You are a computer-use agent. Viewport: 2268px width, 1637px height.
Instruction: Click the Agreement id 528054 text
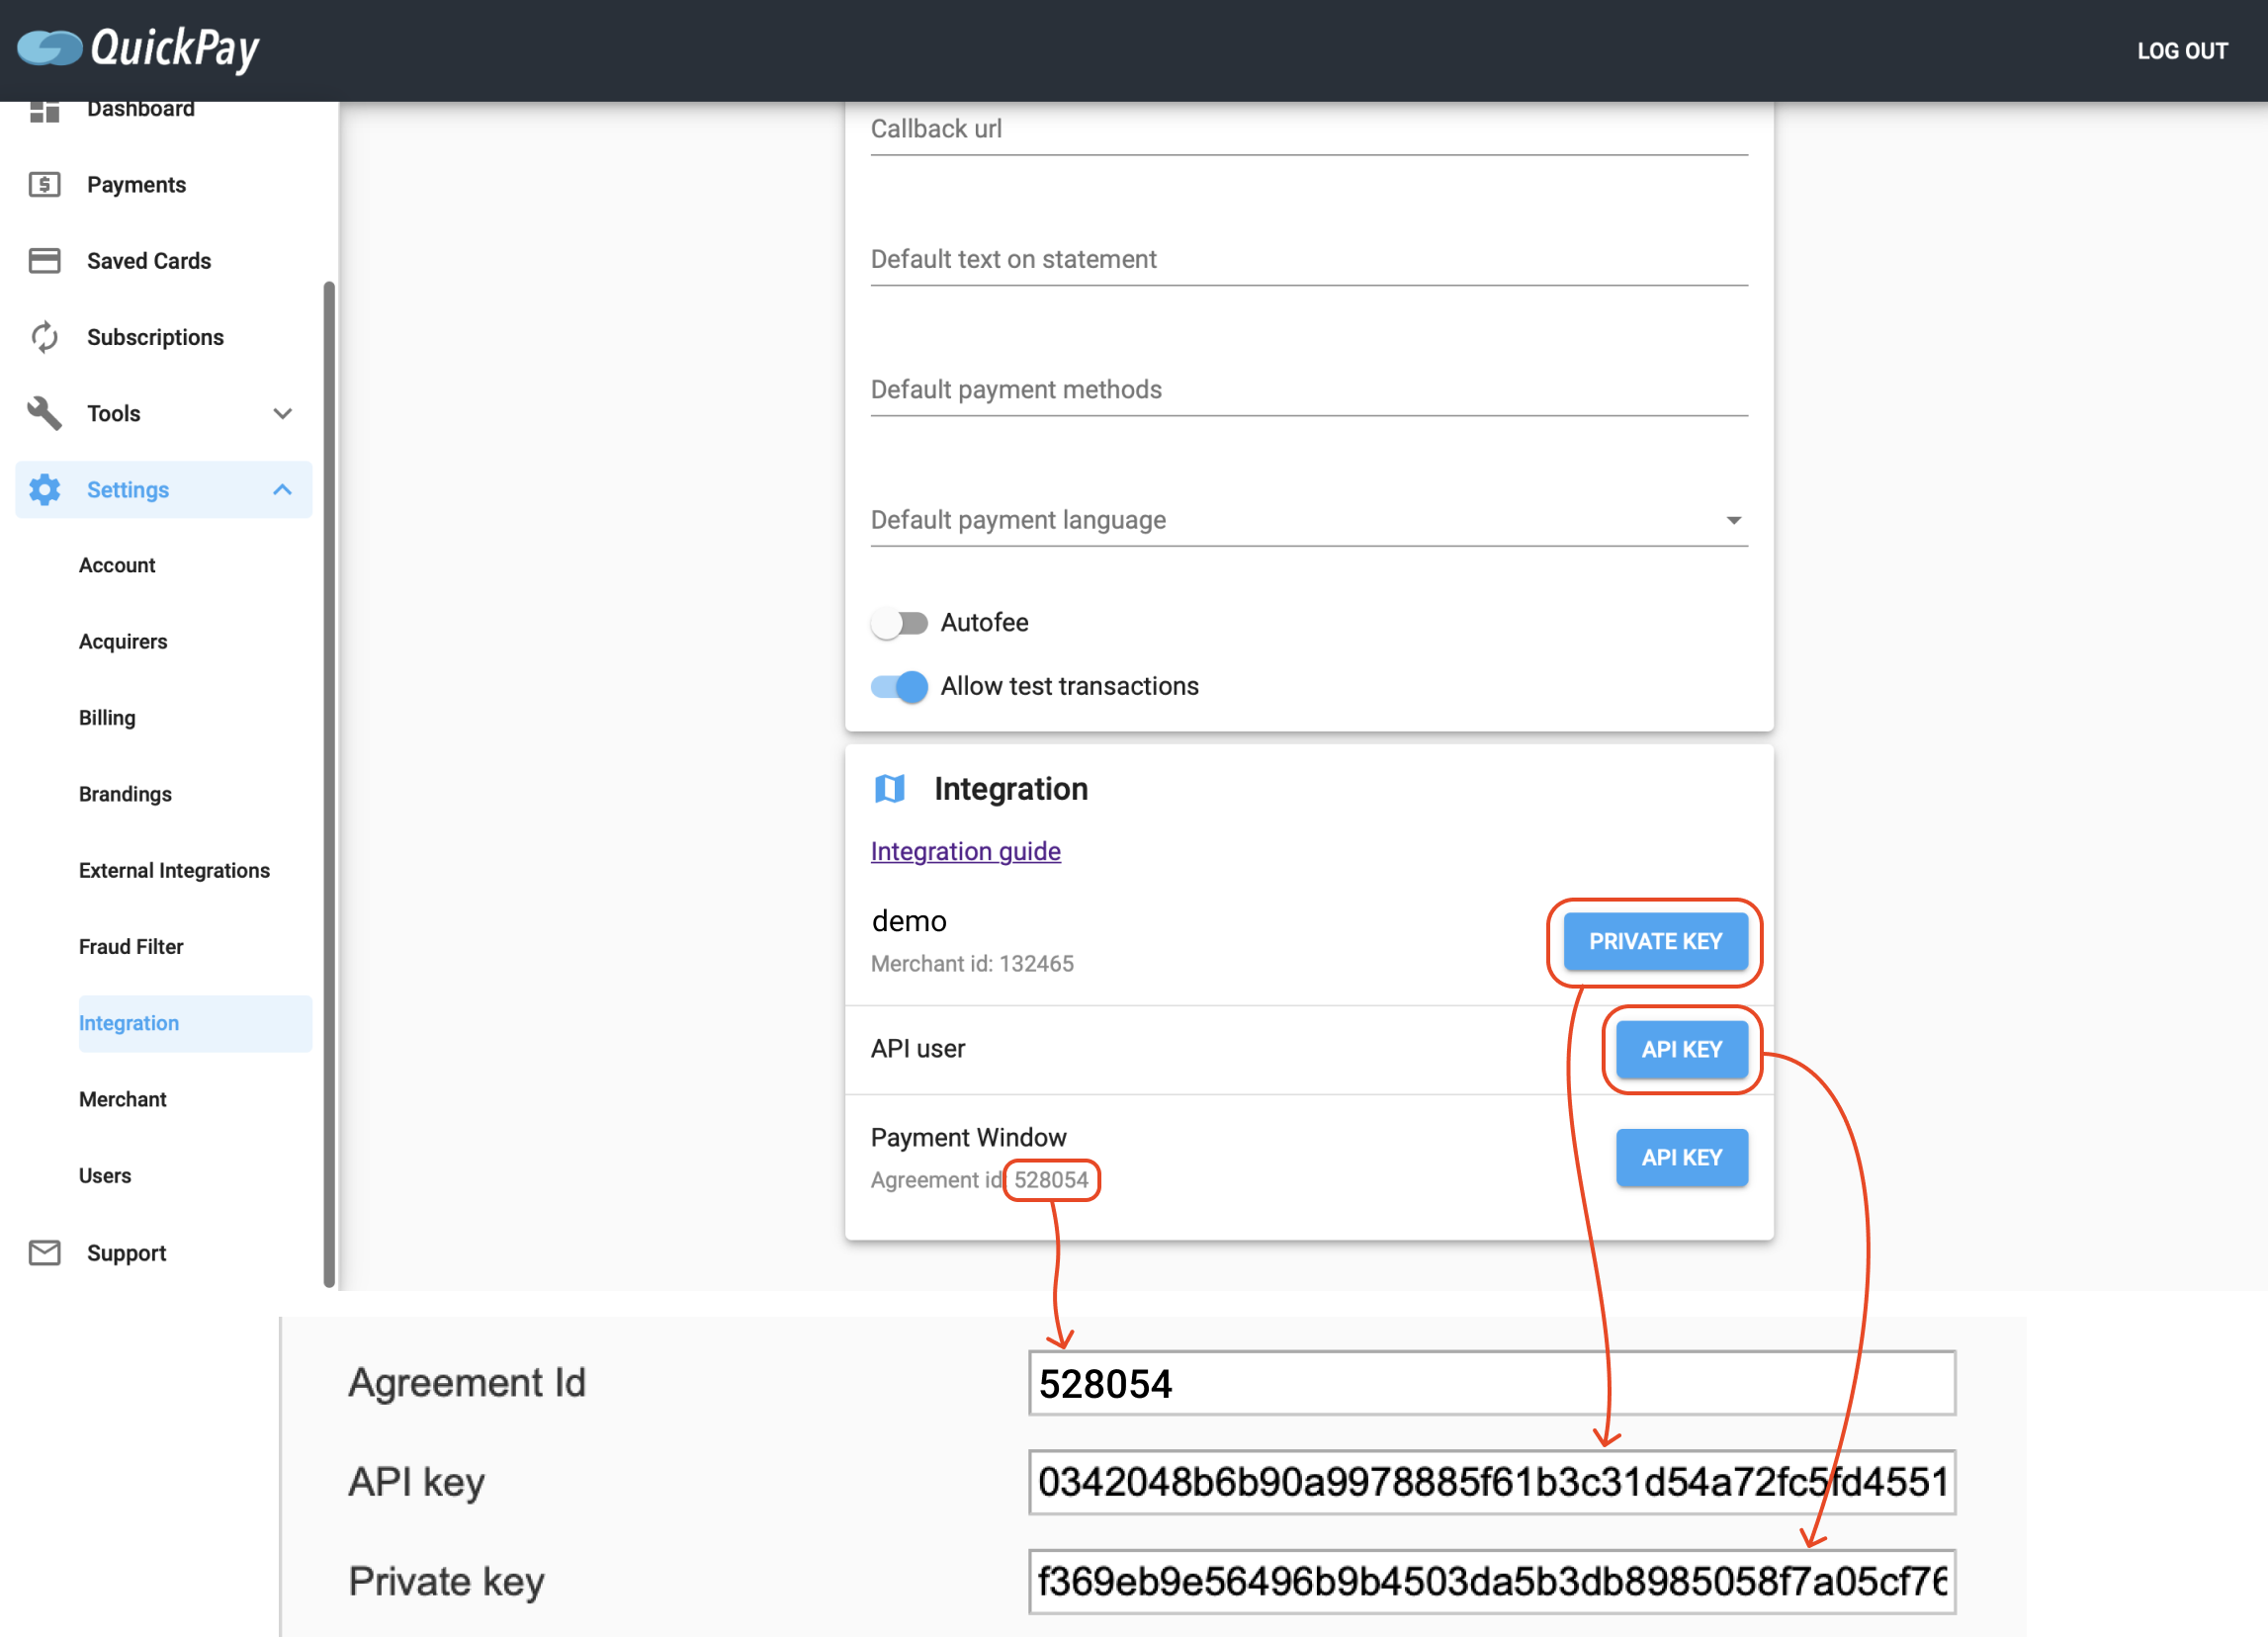point(980,1180)
